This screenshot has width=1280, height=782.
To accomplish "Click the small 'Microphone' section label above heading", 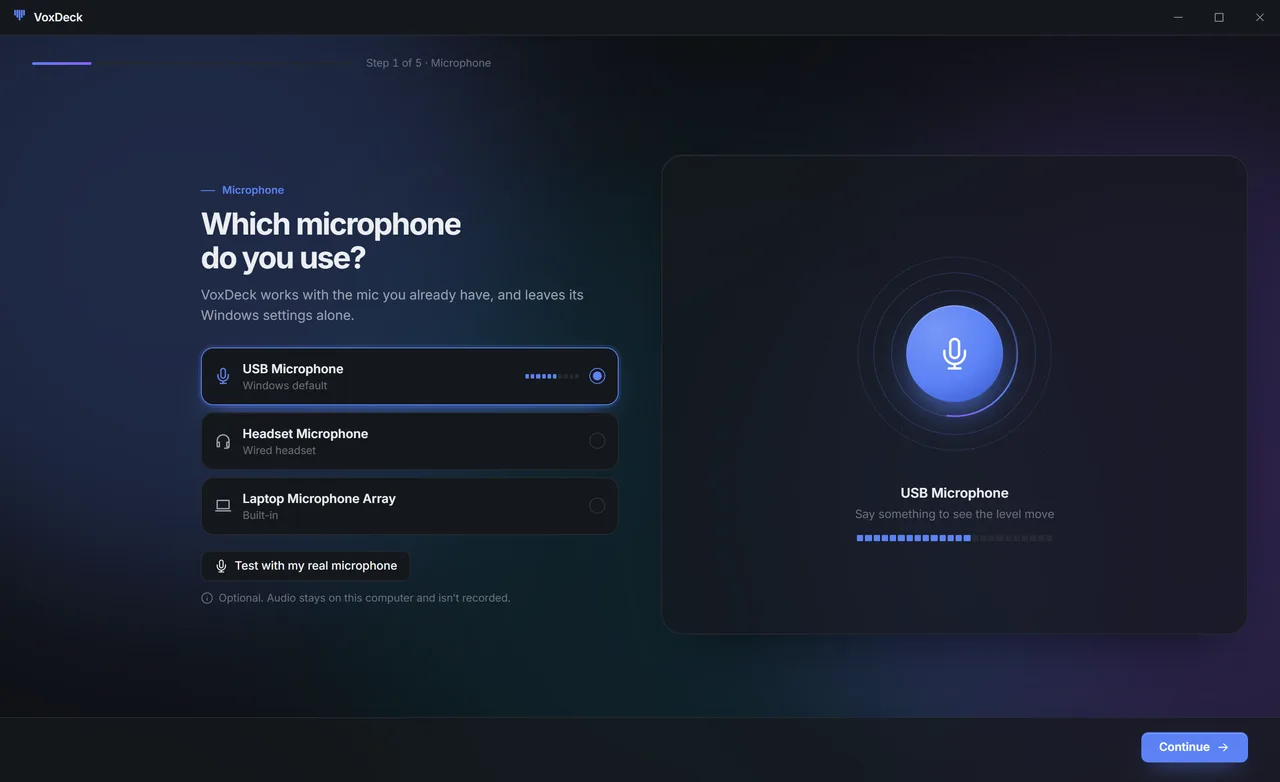I will click(x=253, y=190).
